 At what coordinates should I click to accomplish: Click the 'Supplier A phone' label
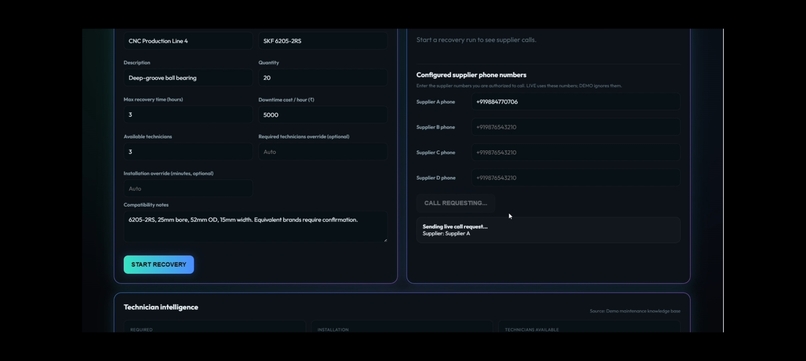pyautogui.click(x=435, y=102)
